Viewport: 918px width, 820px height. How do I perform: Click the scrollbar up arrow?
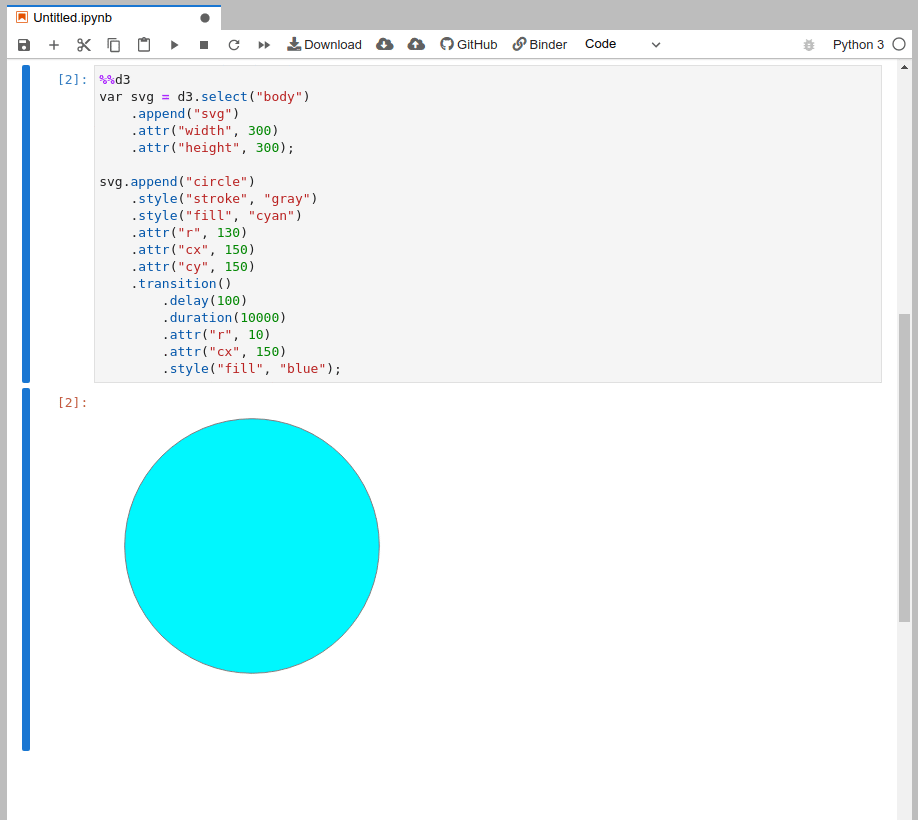click(905, 67)
